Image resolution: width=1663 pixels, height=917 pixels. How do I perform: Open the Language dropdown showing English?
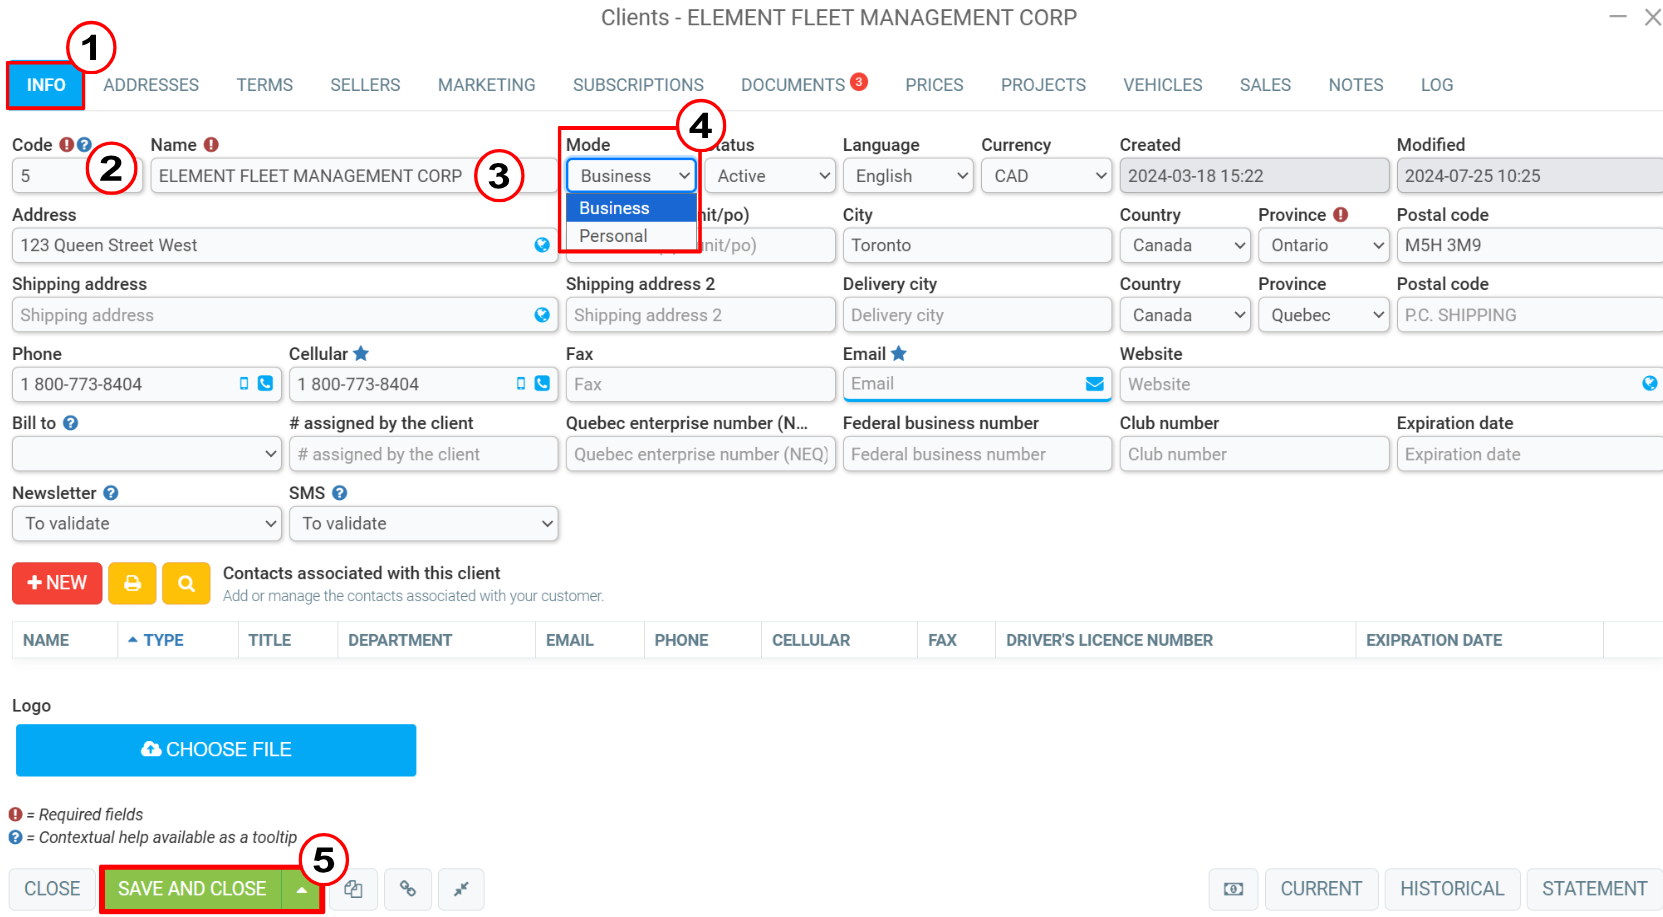point(908,176)
